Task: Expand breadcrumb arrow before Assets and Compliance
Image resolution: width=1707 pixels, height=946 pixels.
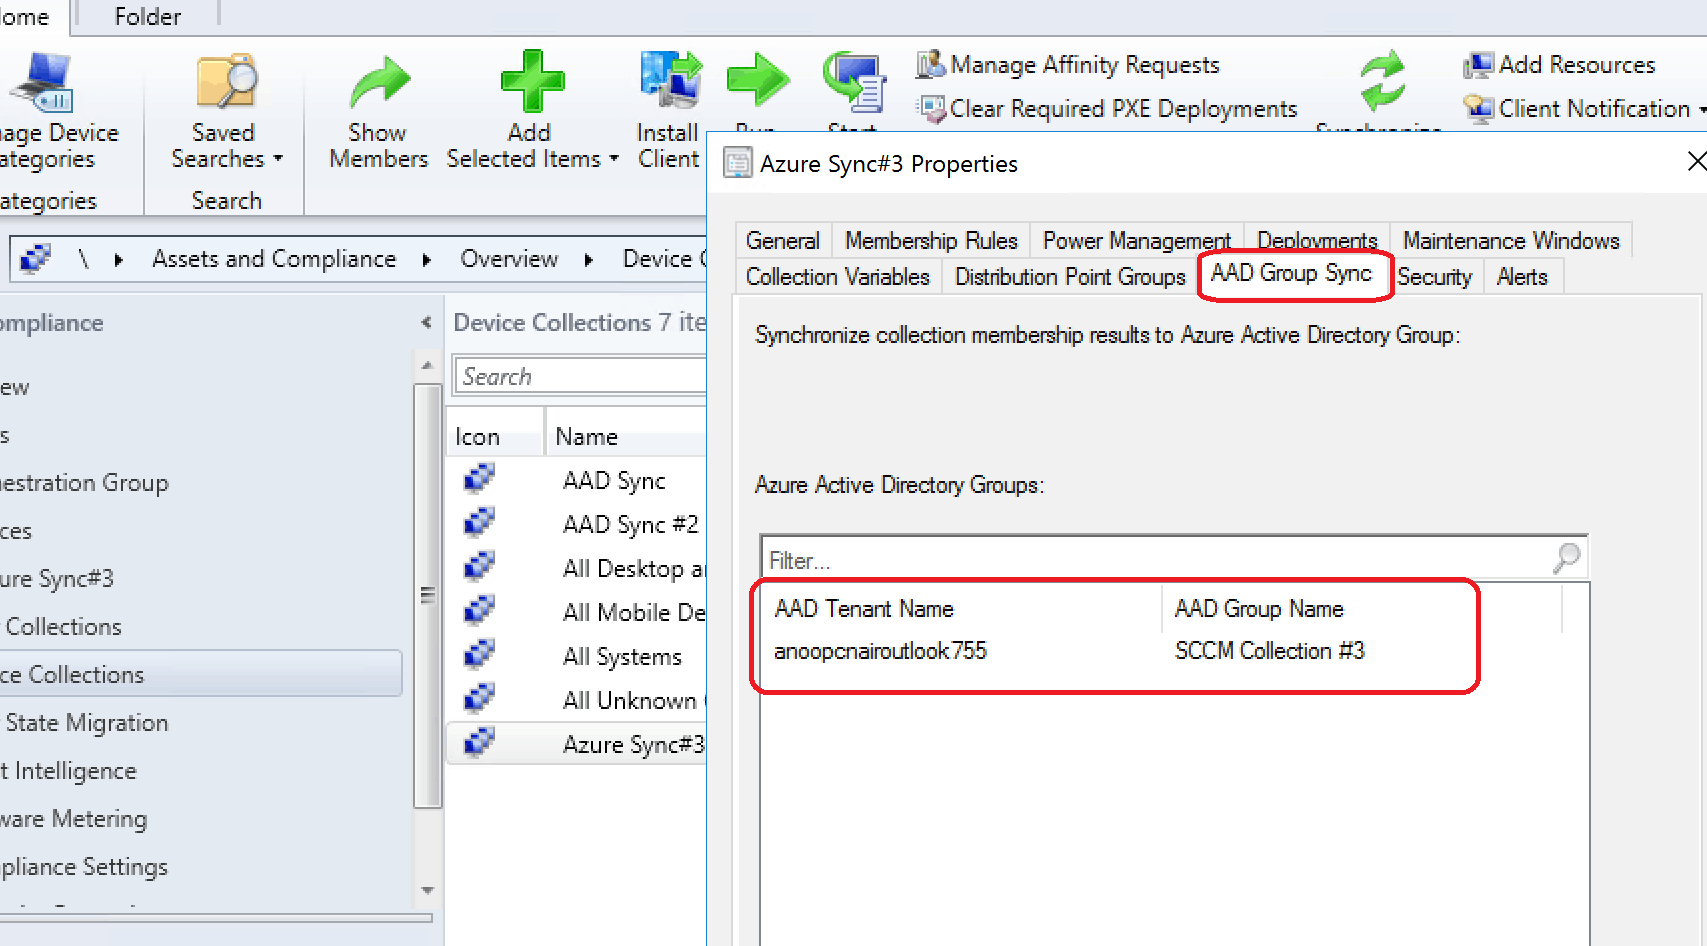Action: 119,260
